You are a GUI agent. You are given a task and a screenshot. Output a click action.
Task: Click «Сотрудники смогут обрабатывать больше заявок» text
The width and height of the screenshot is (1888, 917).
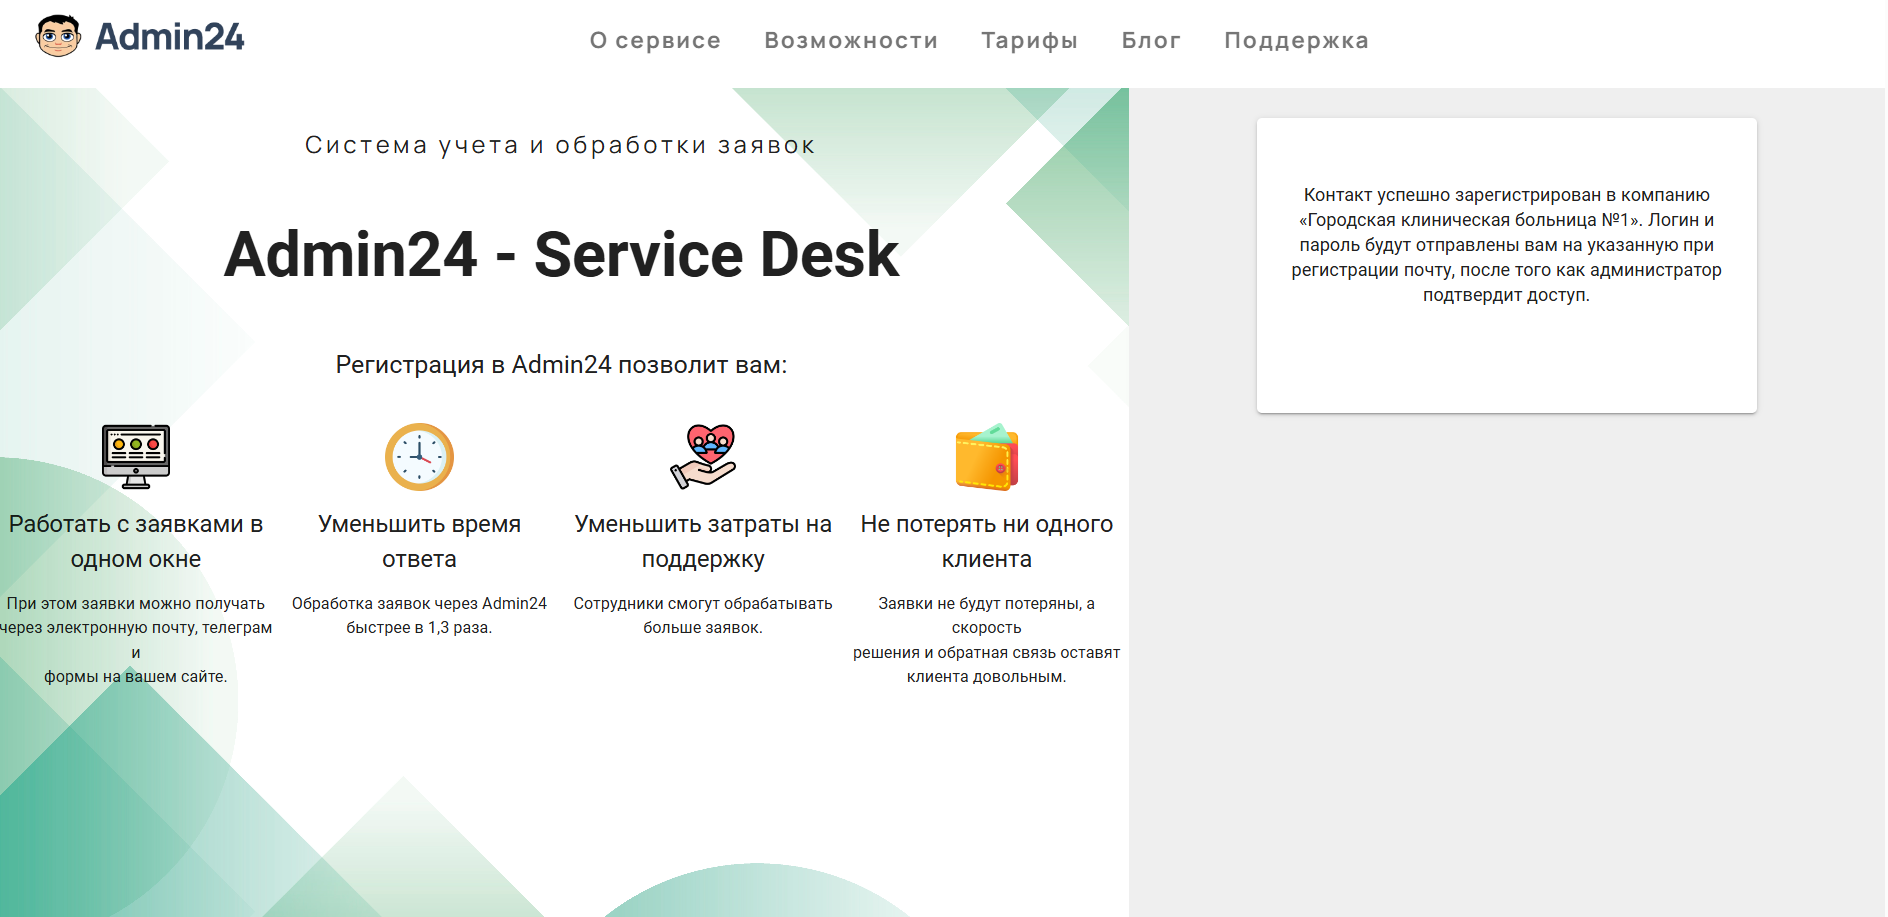tap(703, 616)
